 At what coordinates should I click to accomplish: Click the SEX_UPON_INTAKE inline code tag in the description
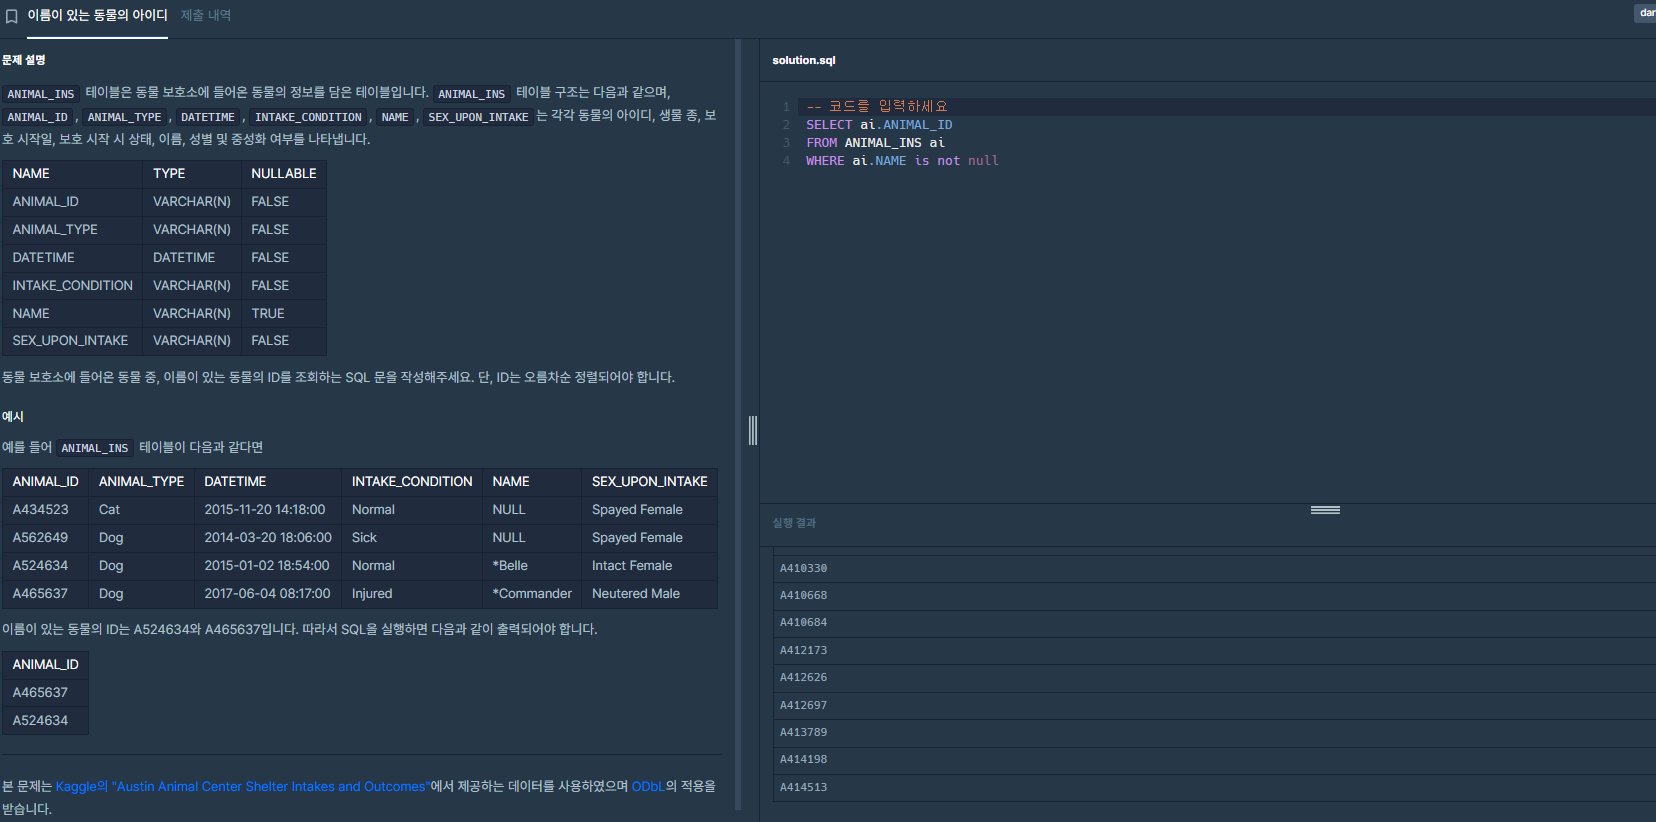click(478, 117)
